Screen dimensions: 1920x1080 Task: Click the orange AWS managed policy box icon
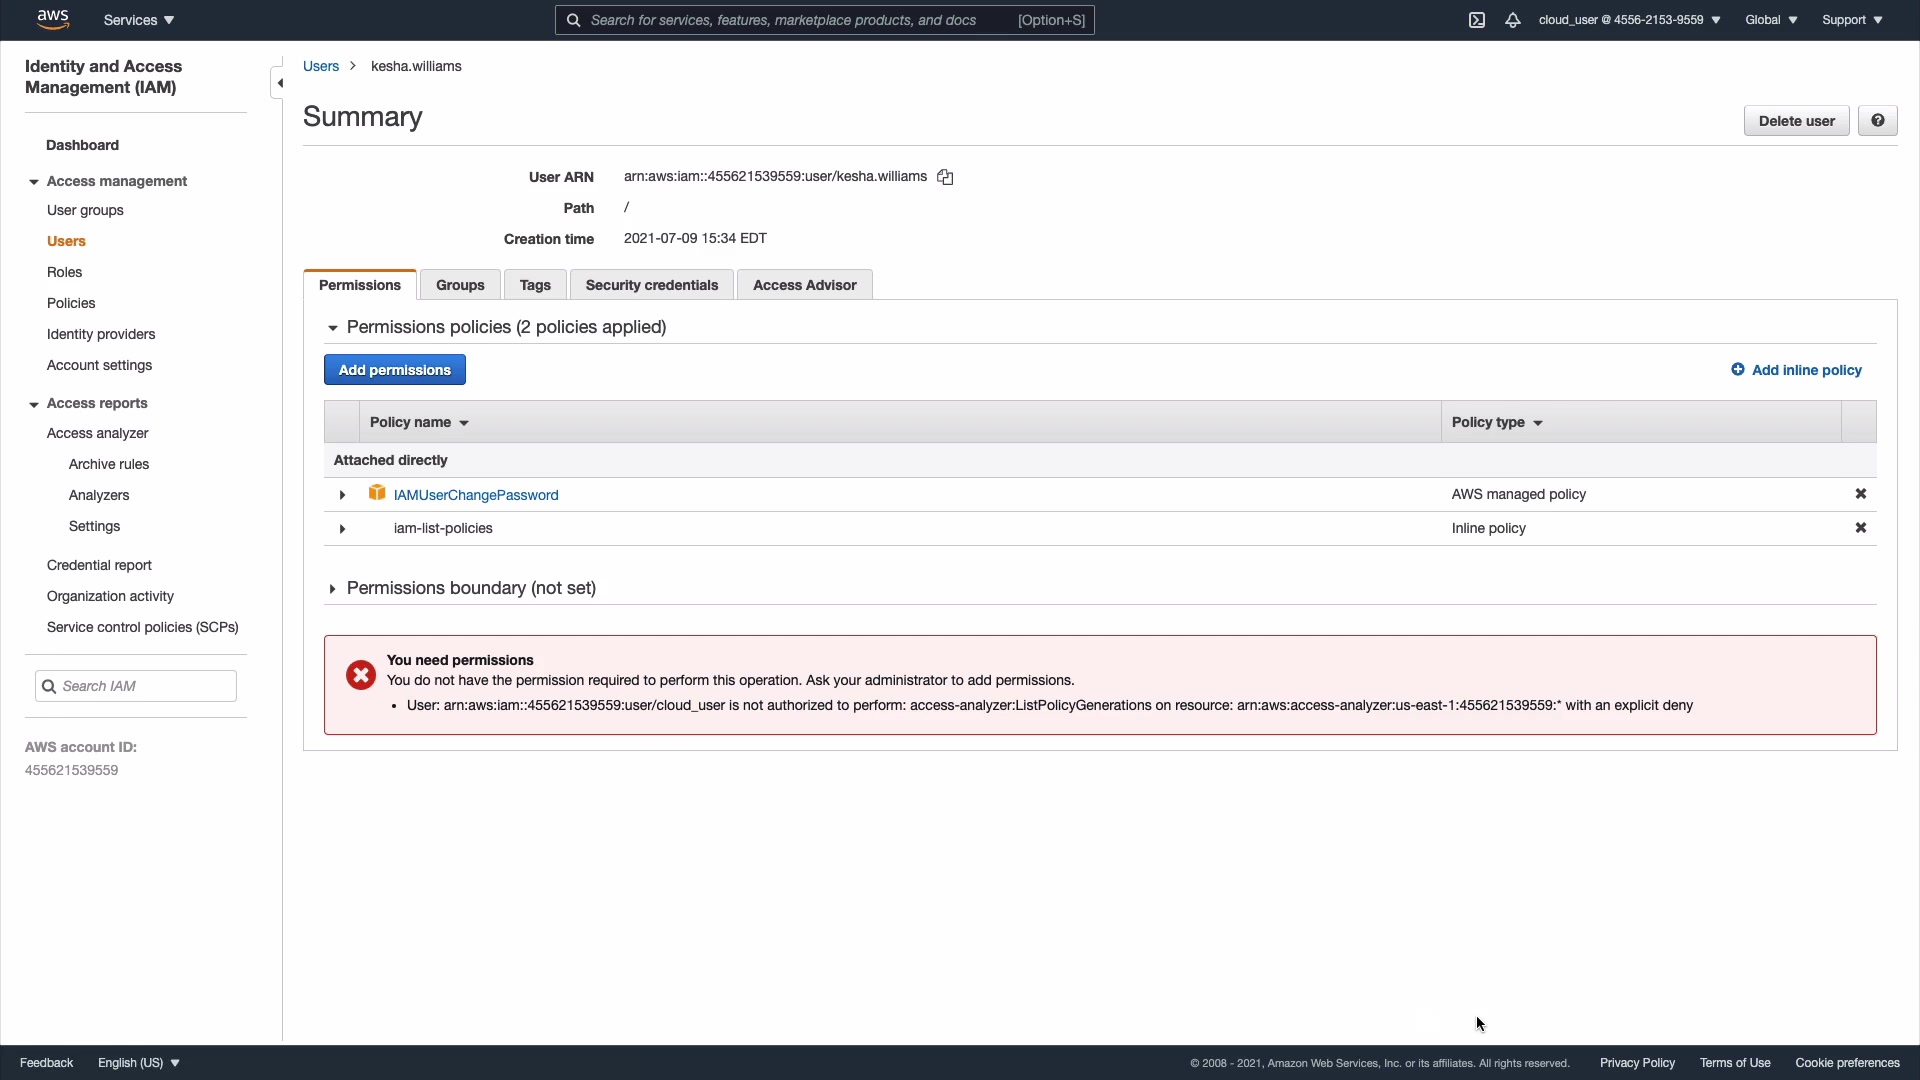(x=377, y=493)
